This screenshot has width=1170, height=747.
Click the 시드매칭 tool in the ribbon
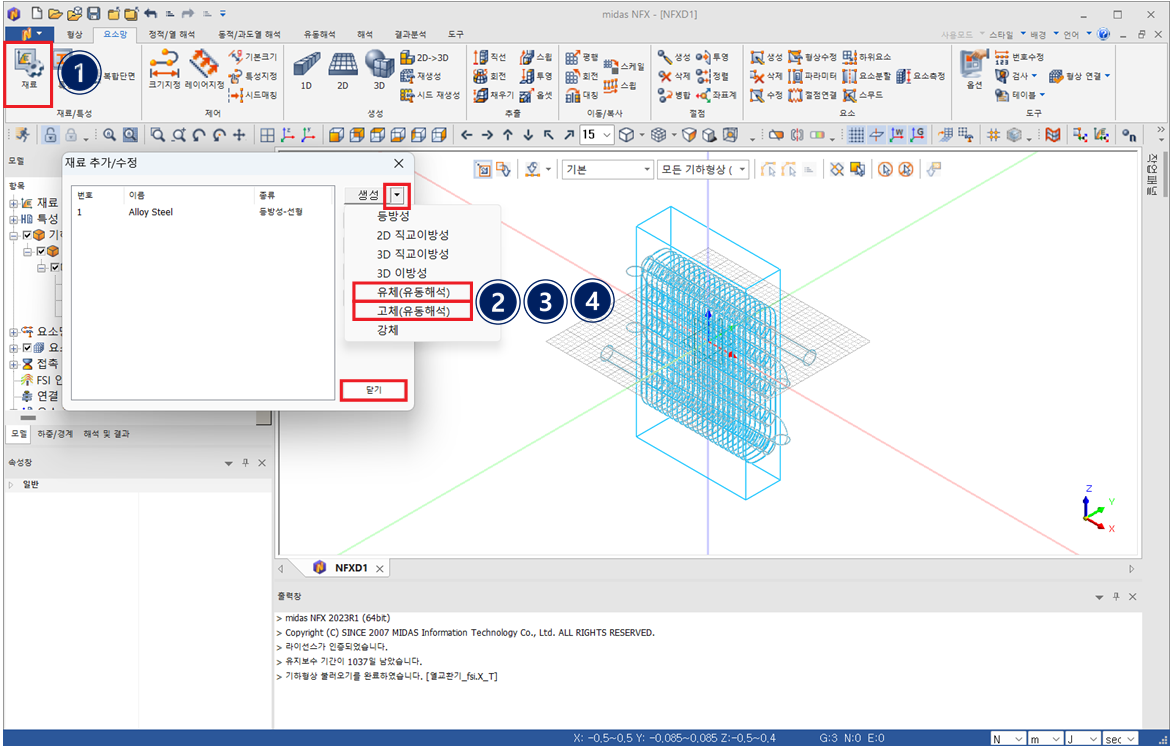tap(253, 96)
